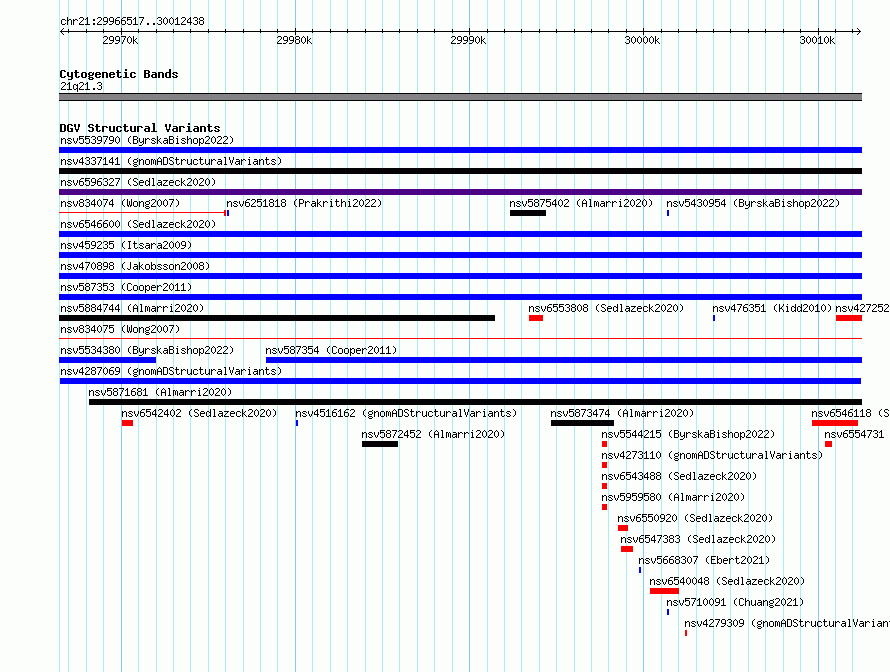The height and width of the screenshot is (672, 890).
Task: Click the black bar under nsv5875402
Action: (528, 213)
